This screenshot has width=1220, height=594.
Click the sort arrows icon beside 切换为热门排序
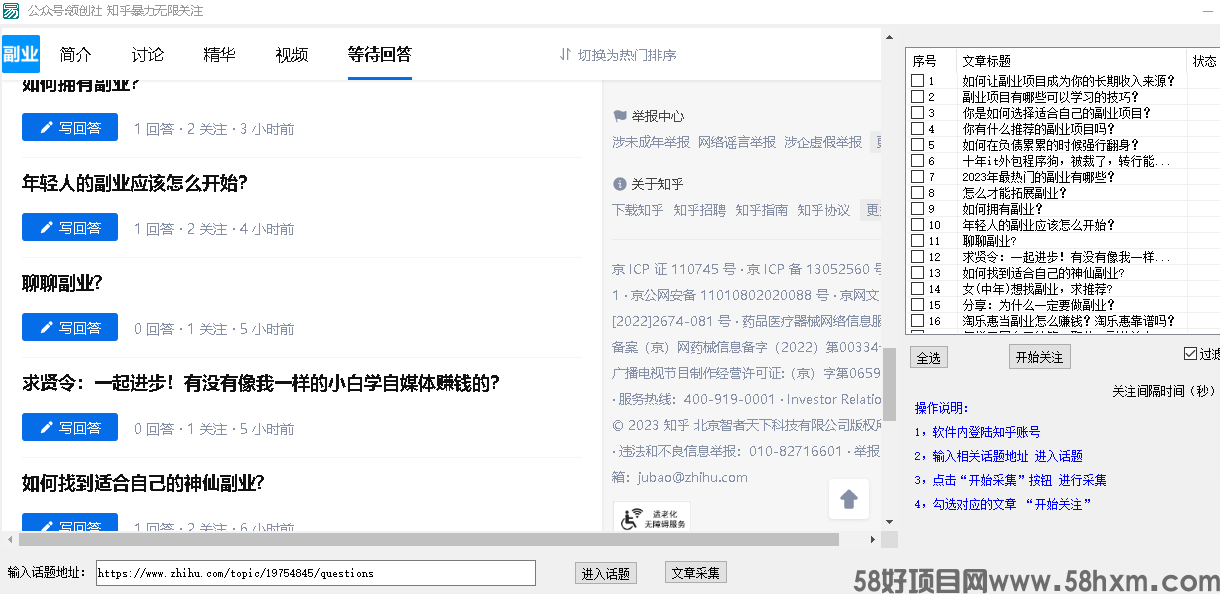565,54
